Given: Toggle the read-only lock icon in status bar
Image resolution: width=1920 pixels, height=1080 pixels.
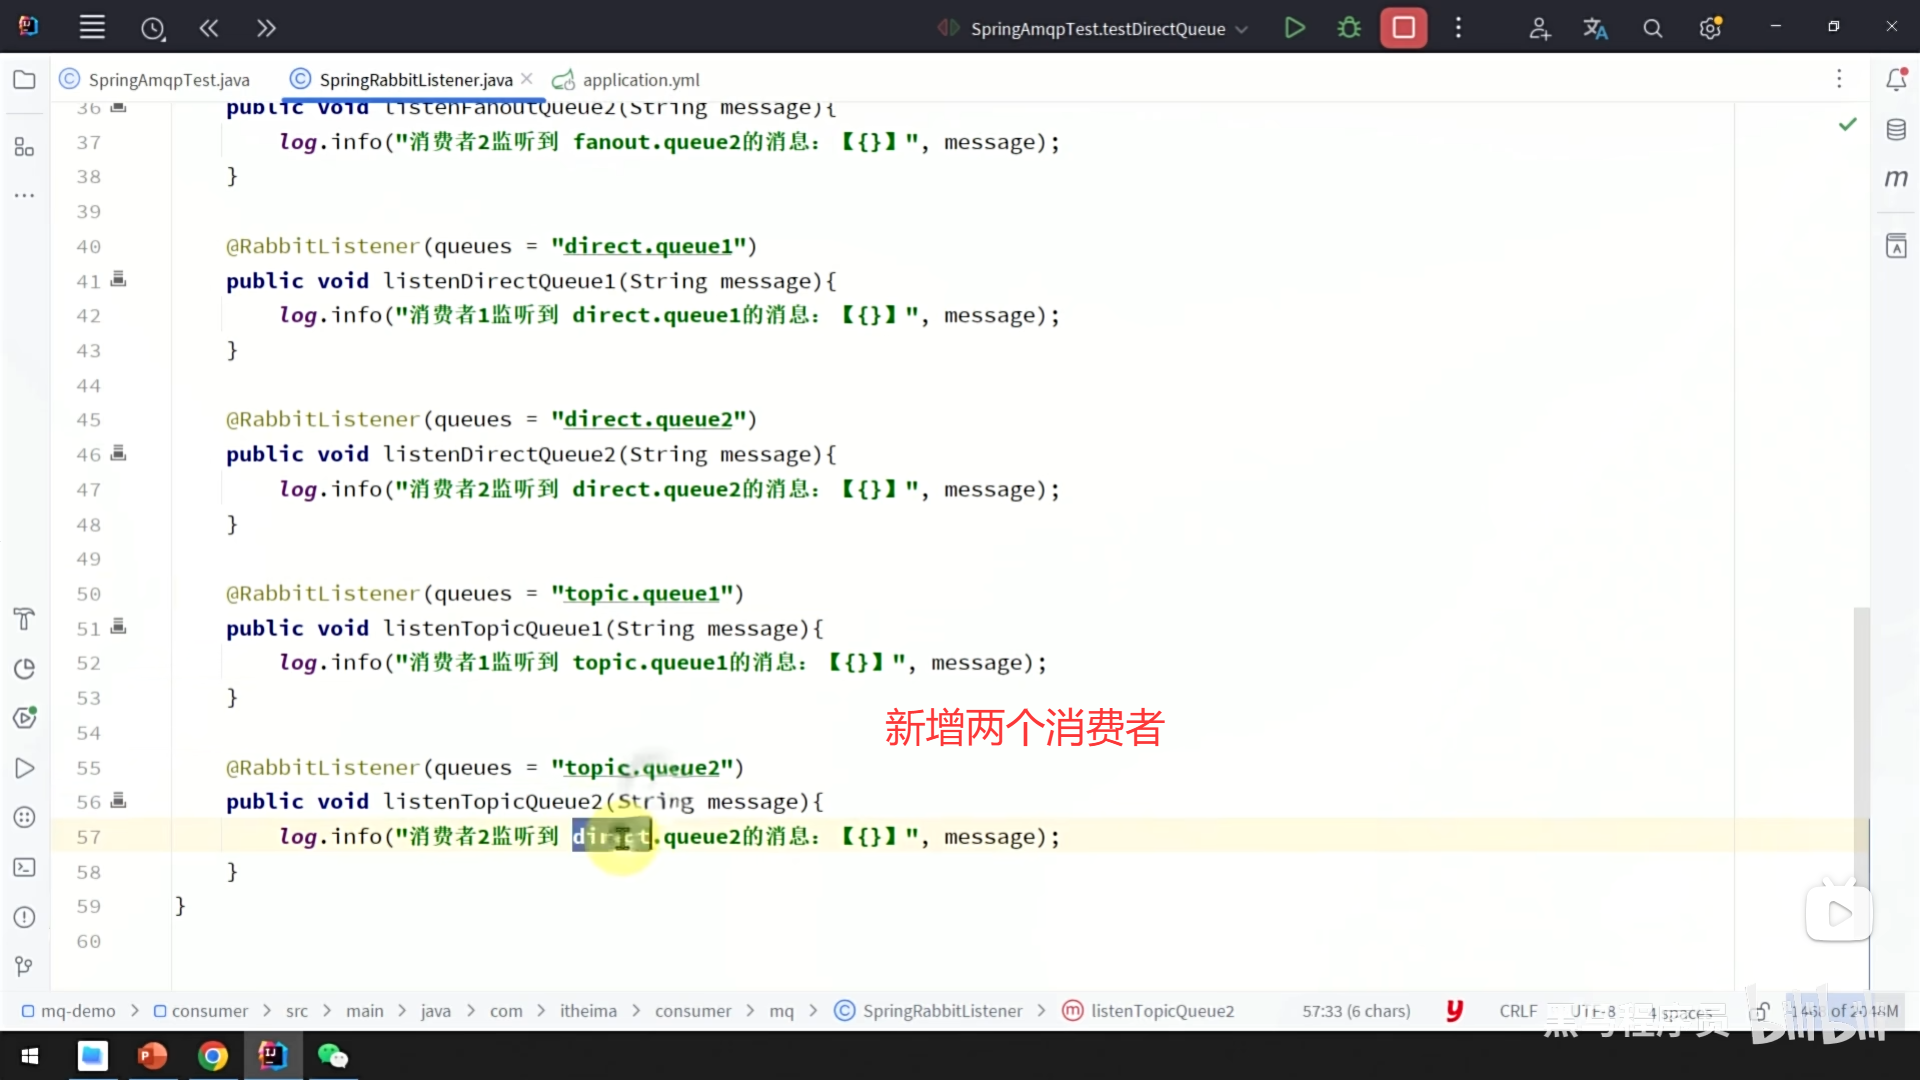Looking at the screenshot, I should pyautogui.click(x=1761, y=1011).
